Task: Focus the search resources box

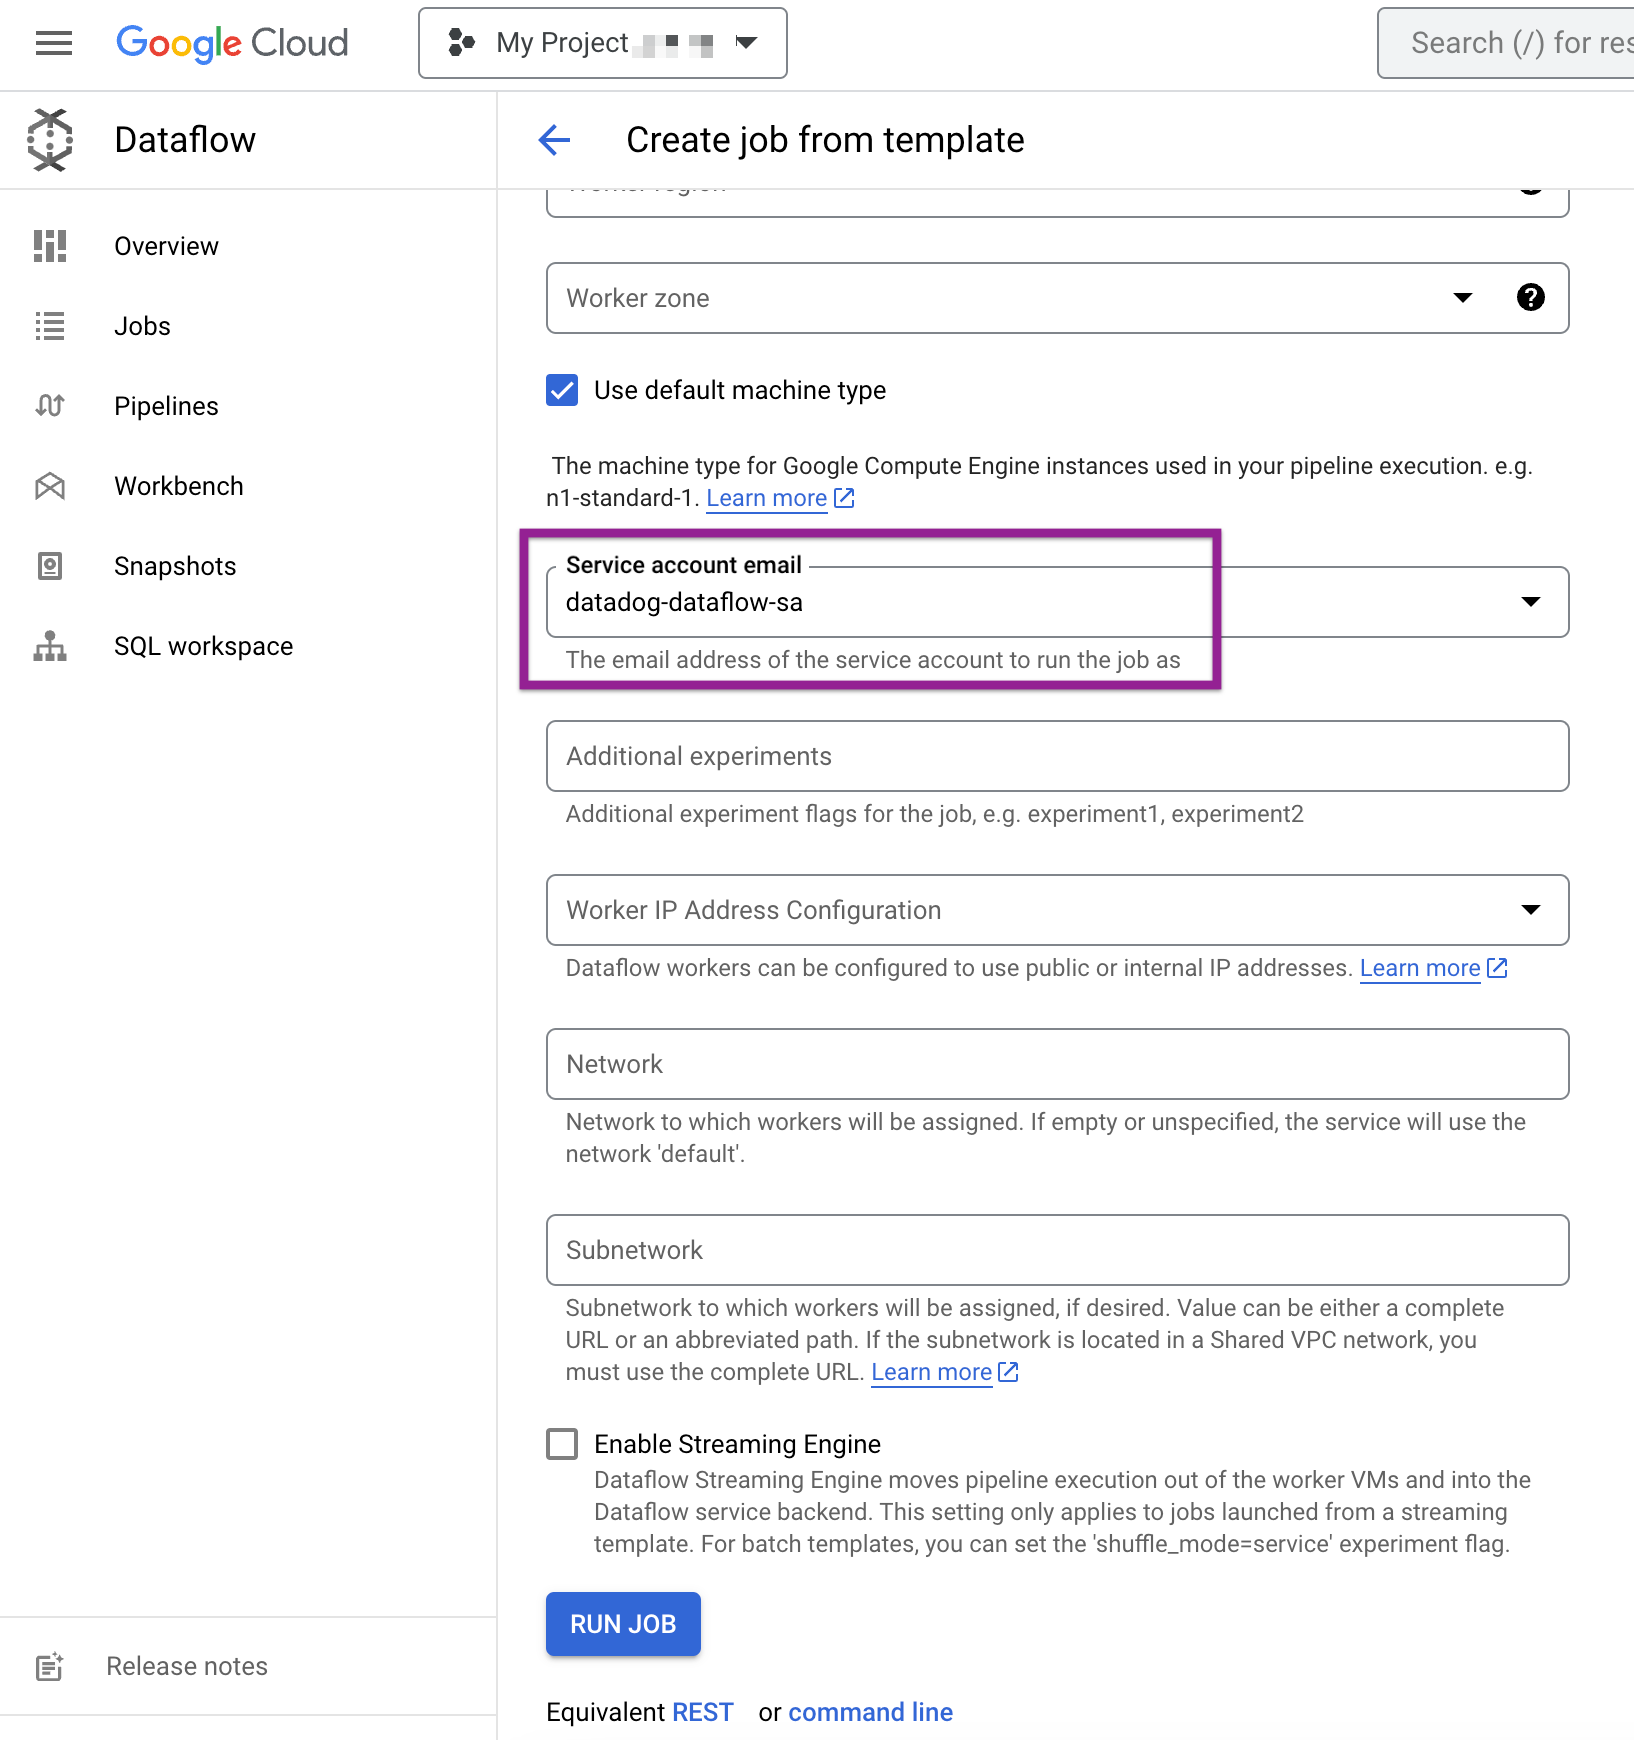Action: [x=1506, y=43]
